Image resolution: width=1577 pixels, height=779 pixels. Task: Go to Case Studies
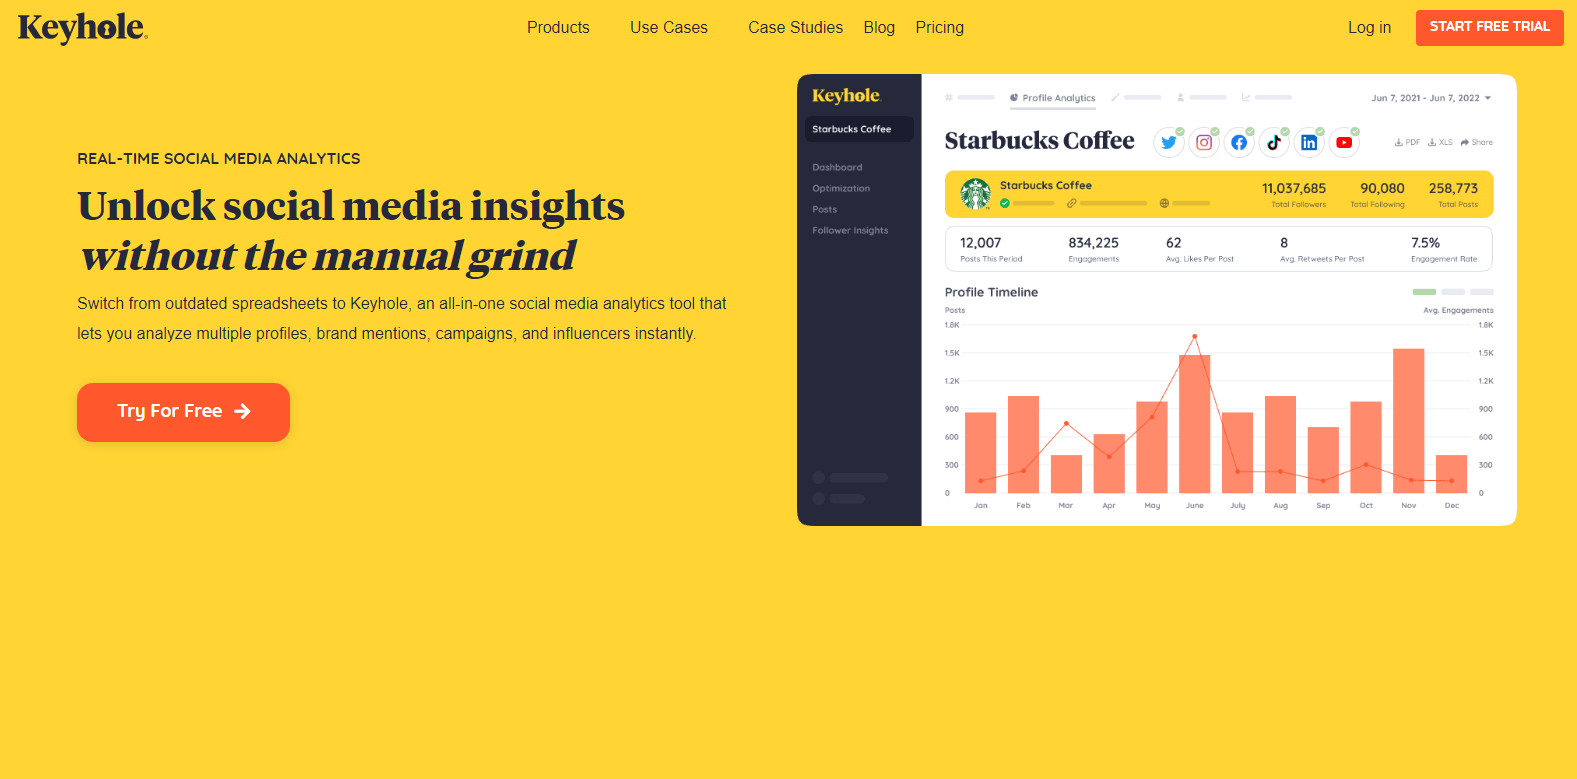[795, 28]
